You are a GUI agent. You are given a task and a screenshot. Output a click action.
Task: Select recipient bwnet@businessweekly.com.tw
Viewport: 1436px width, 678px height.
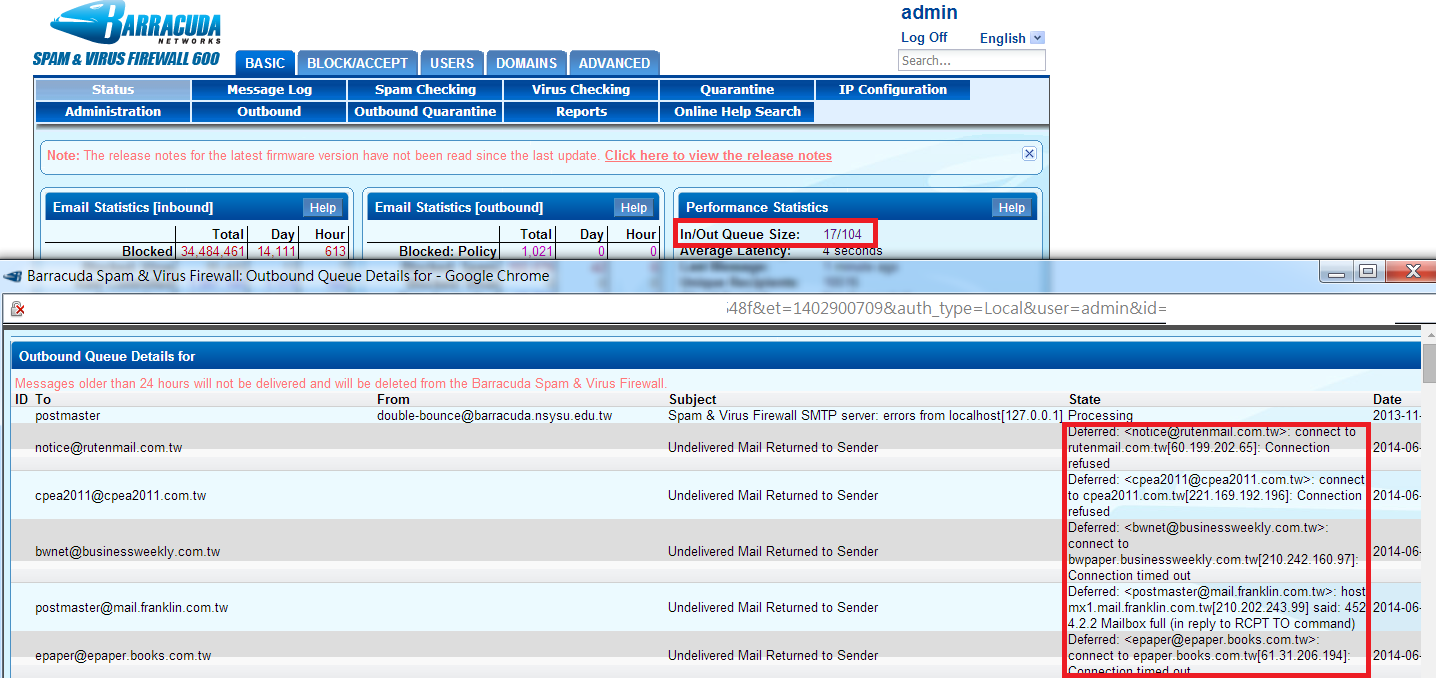pyautogui.click(x=127, y=551)
